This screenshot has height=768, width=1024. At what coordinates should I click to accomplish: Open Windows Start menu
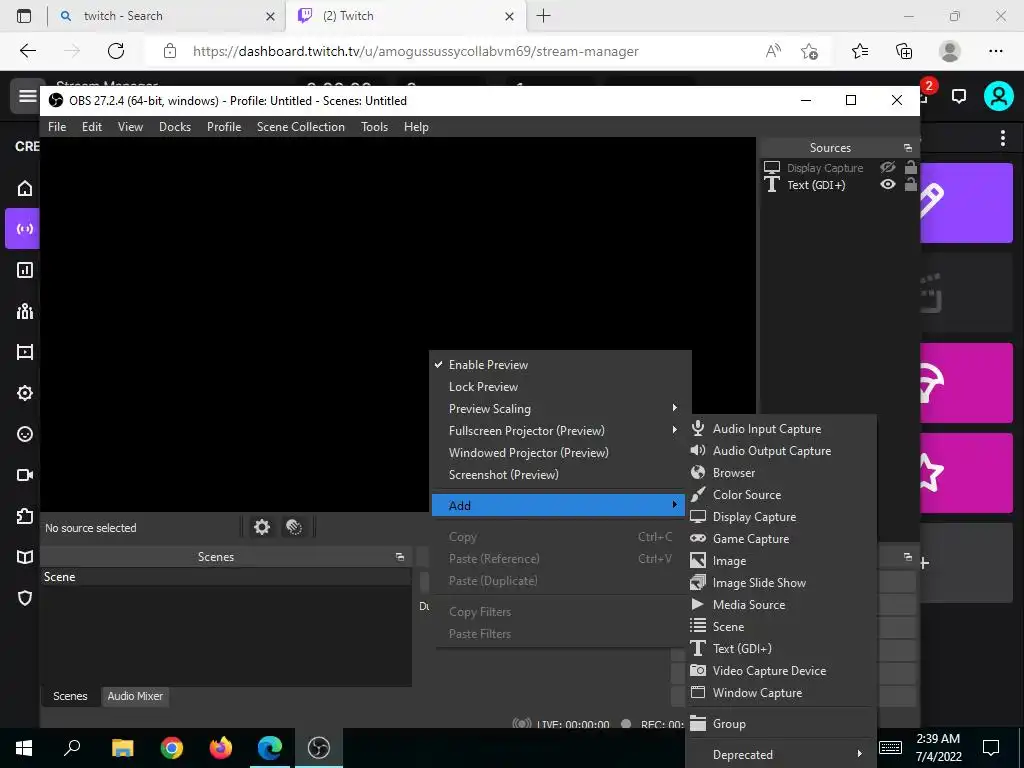coord(24,747)
